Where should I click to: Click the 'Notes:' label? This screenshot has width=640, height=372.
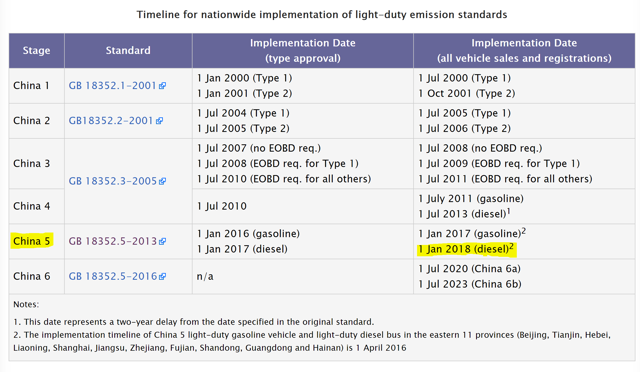coord(26,305)
